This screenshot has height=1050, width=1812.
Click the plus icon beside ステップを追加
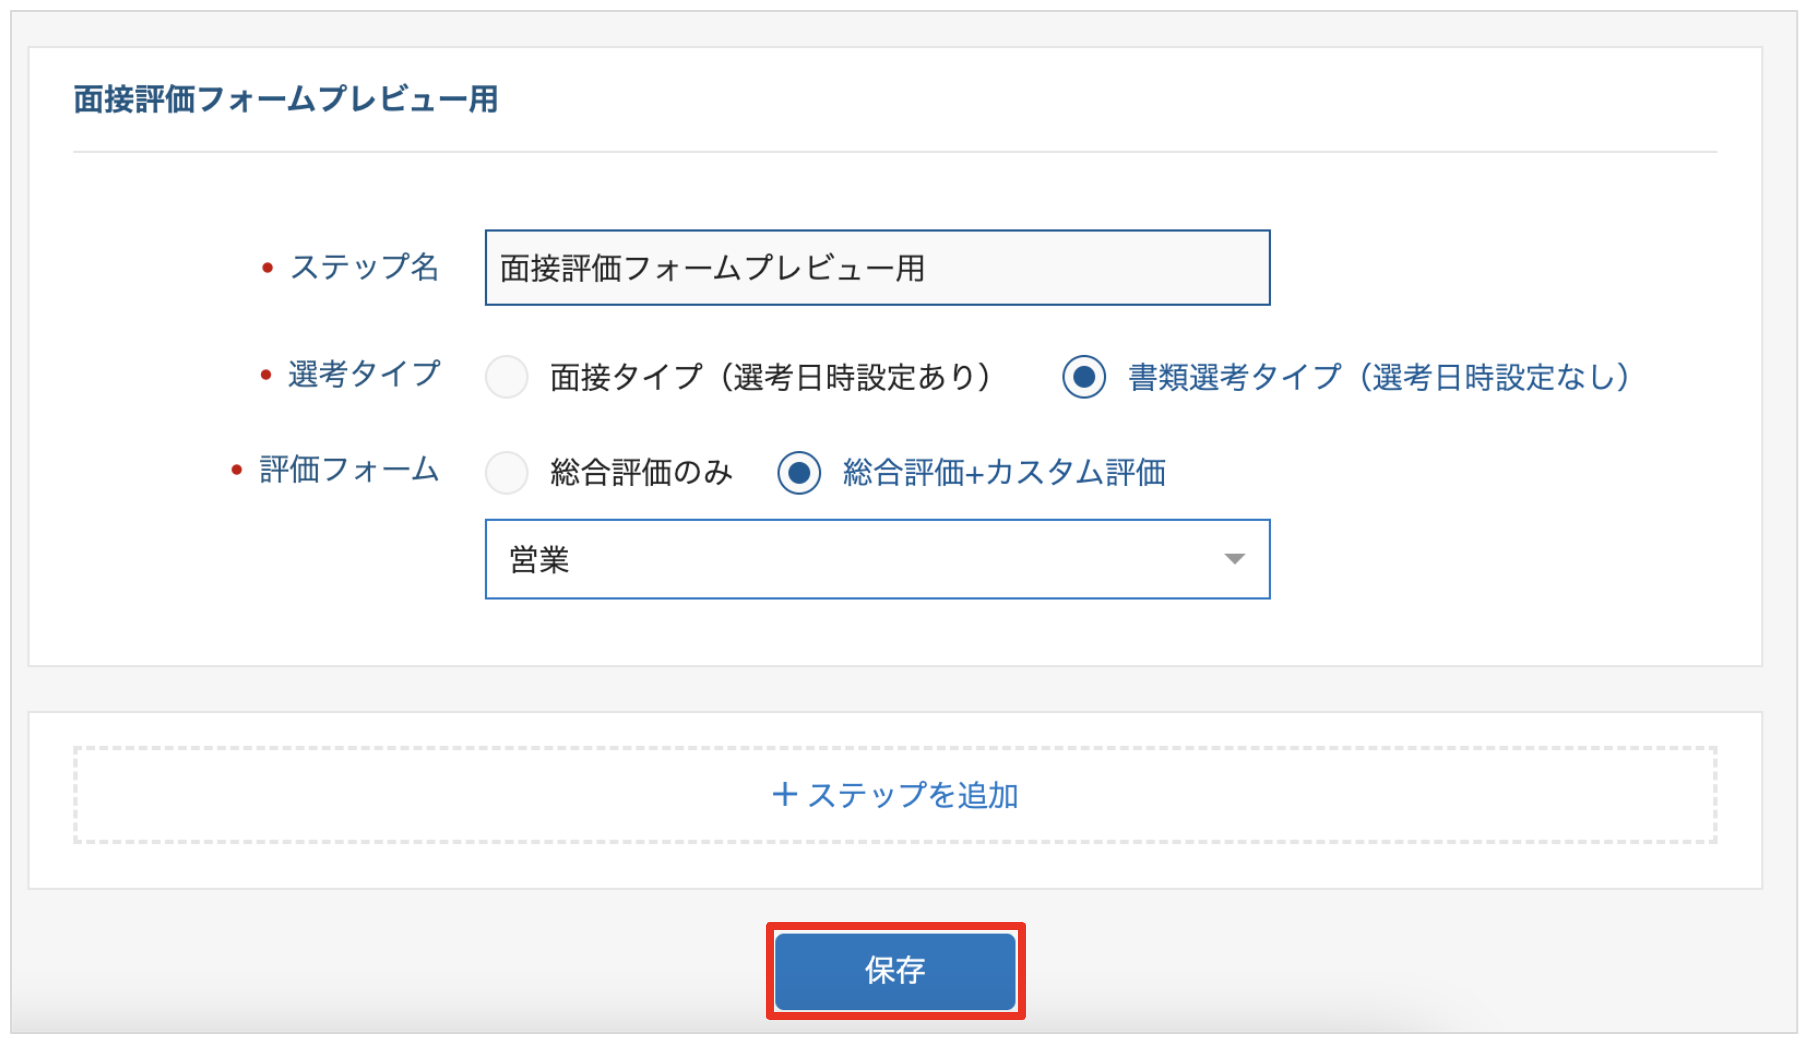coord(785,795)
